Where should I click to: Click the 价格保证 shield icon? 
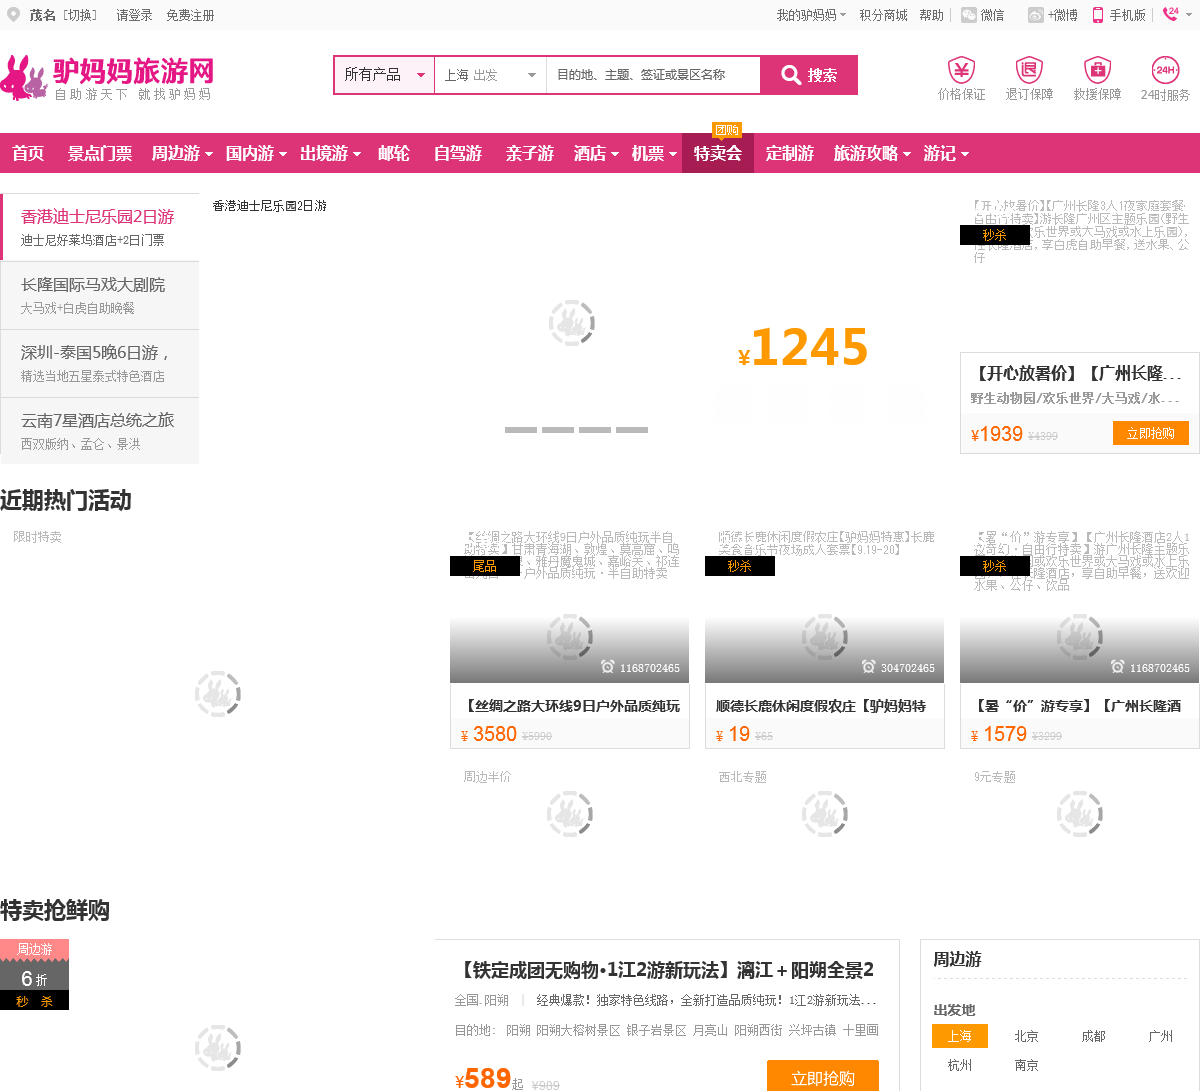point(961,69)
